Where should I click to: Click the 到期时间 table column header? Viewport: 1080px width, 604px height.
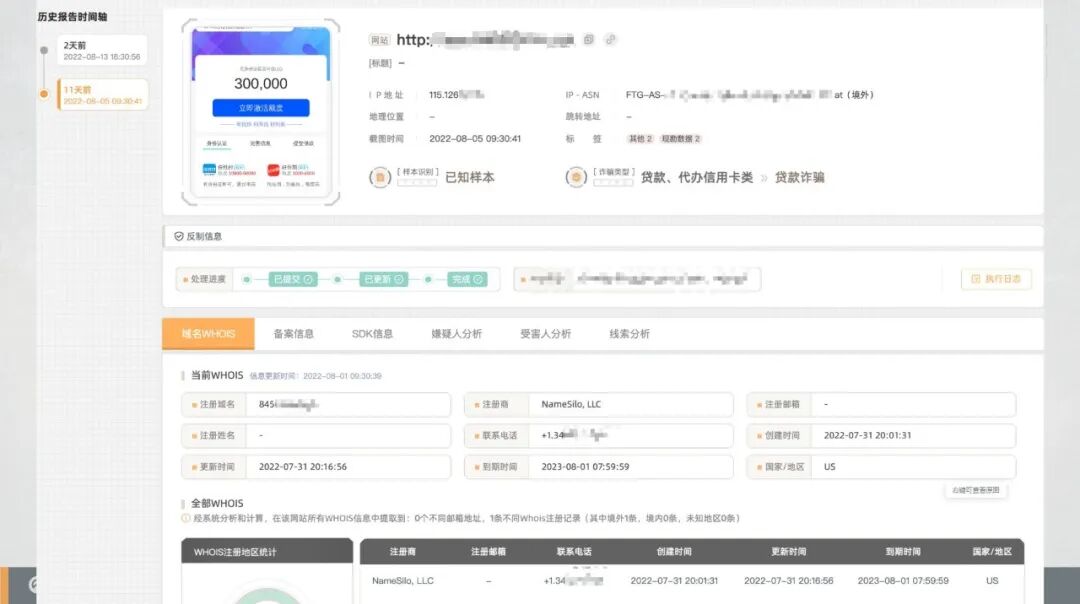coord(902,552)
